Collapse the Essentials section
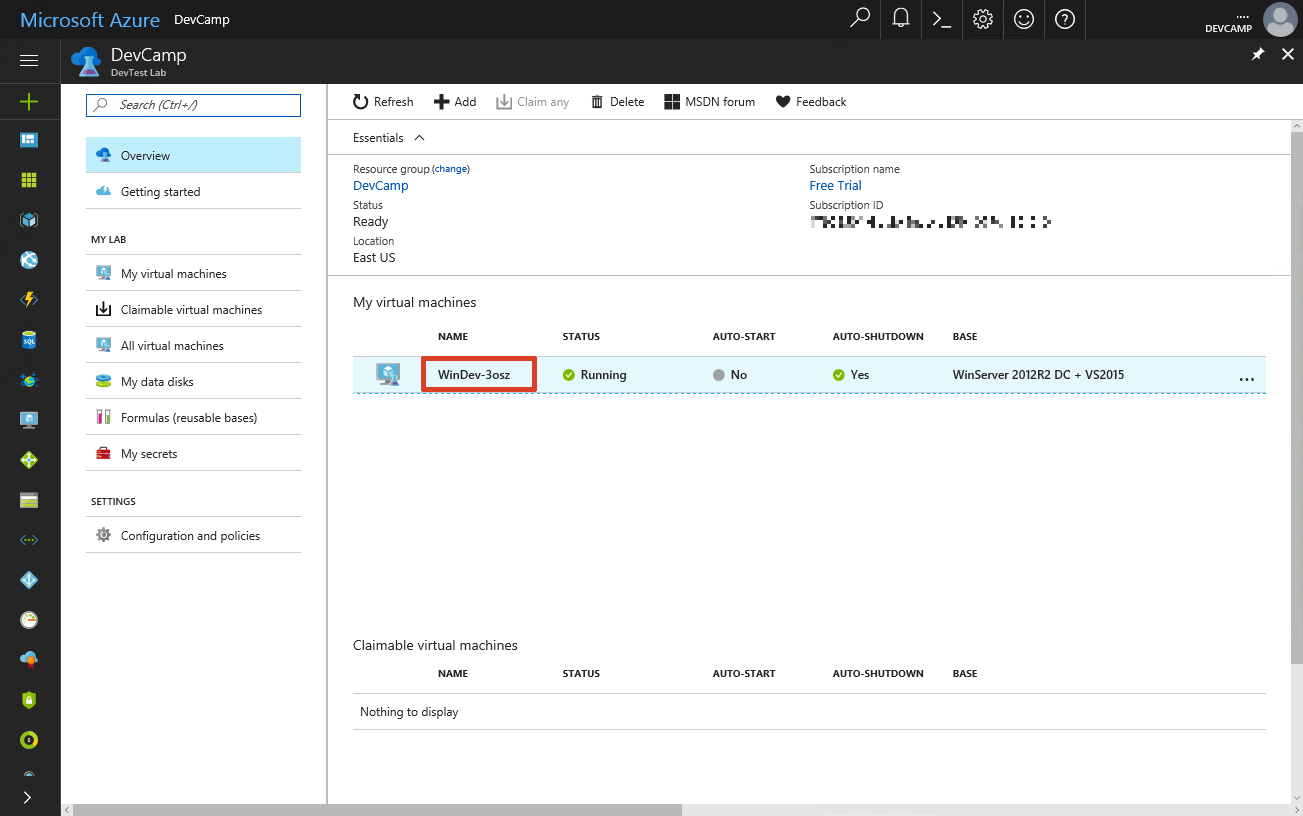The image size is (1303, 816). coord(389,138)
